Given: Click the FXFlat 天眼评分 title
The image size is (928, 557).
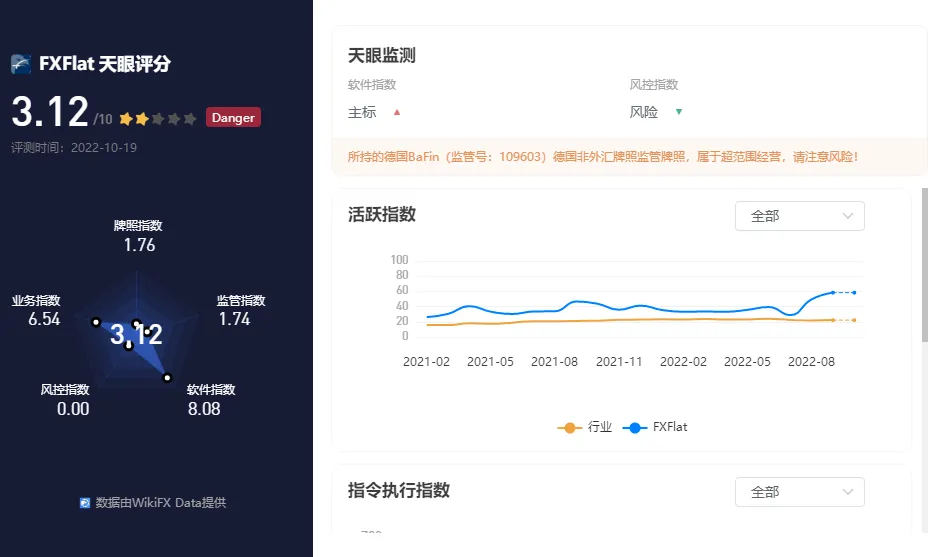Looking at the screenshot, I should click(105, 64).
